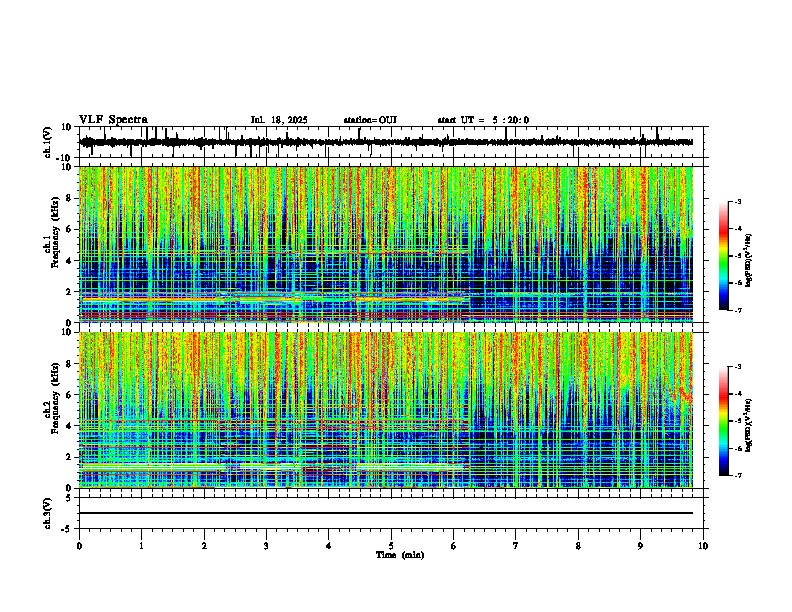
Task: Select the "ch.3(V)" axis label
Action: point(48,513)
